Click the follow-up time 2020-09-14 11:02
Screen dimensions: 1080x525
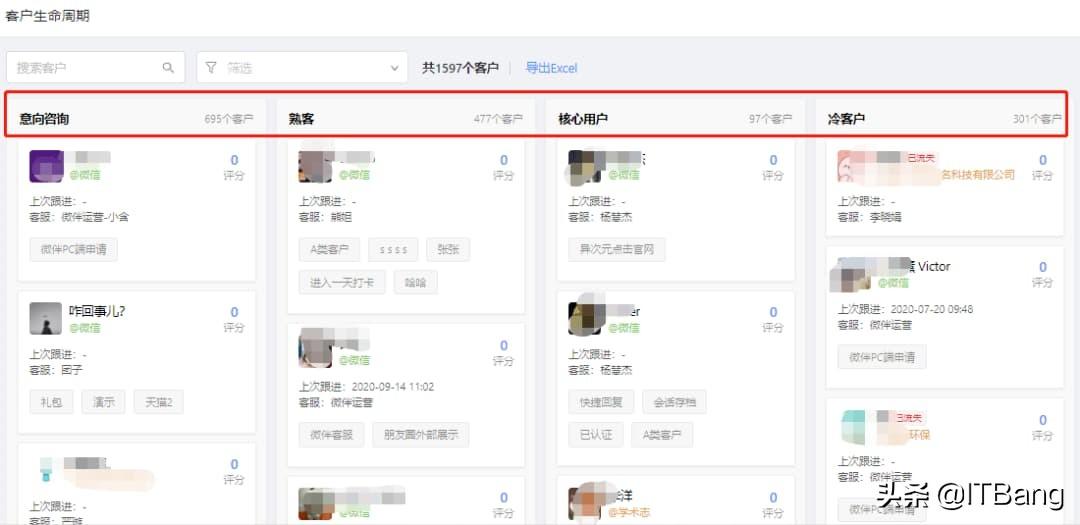pyautogui.click(x=393, y=387)
